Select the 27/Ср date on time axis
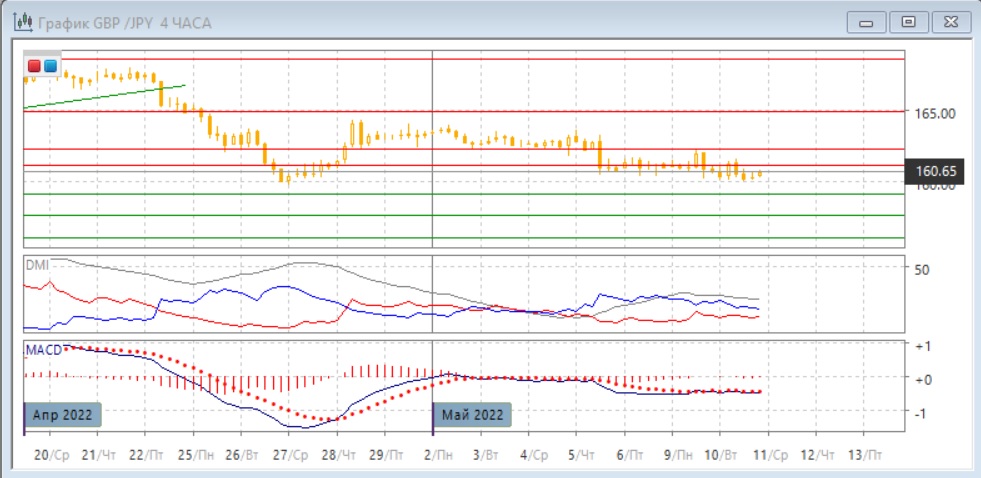Screen dimensions: 981x478 293,455
